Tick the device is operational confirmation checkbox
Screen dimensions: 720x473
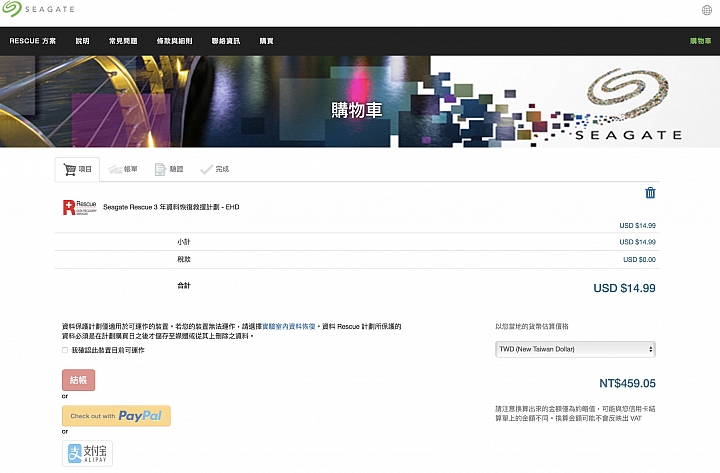[65, 350]
